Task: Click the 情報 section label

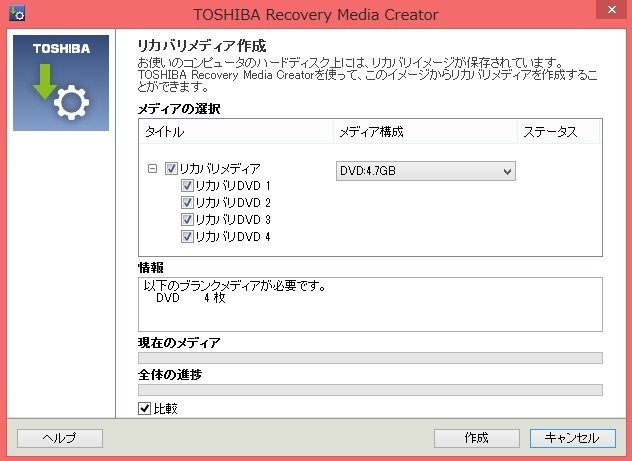Action: (x=151, y=268)
